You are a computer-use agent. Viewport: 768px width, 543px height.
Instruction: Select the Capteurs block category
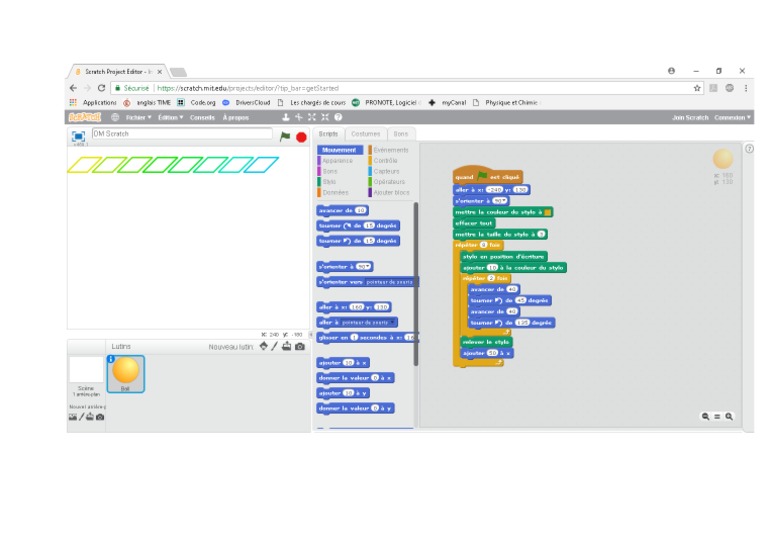[386, 171]
